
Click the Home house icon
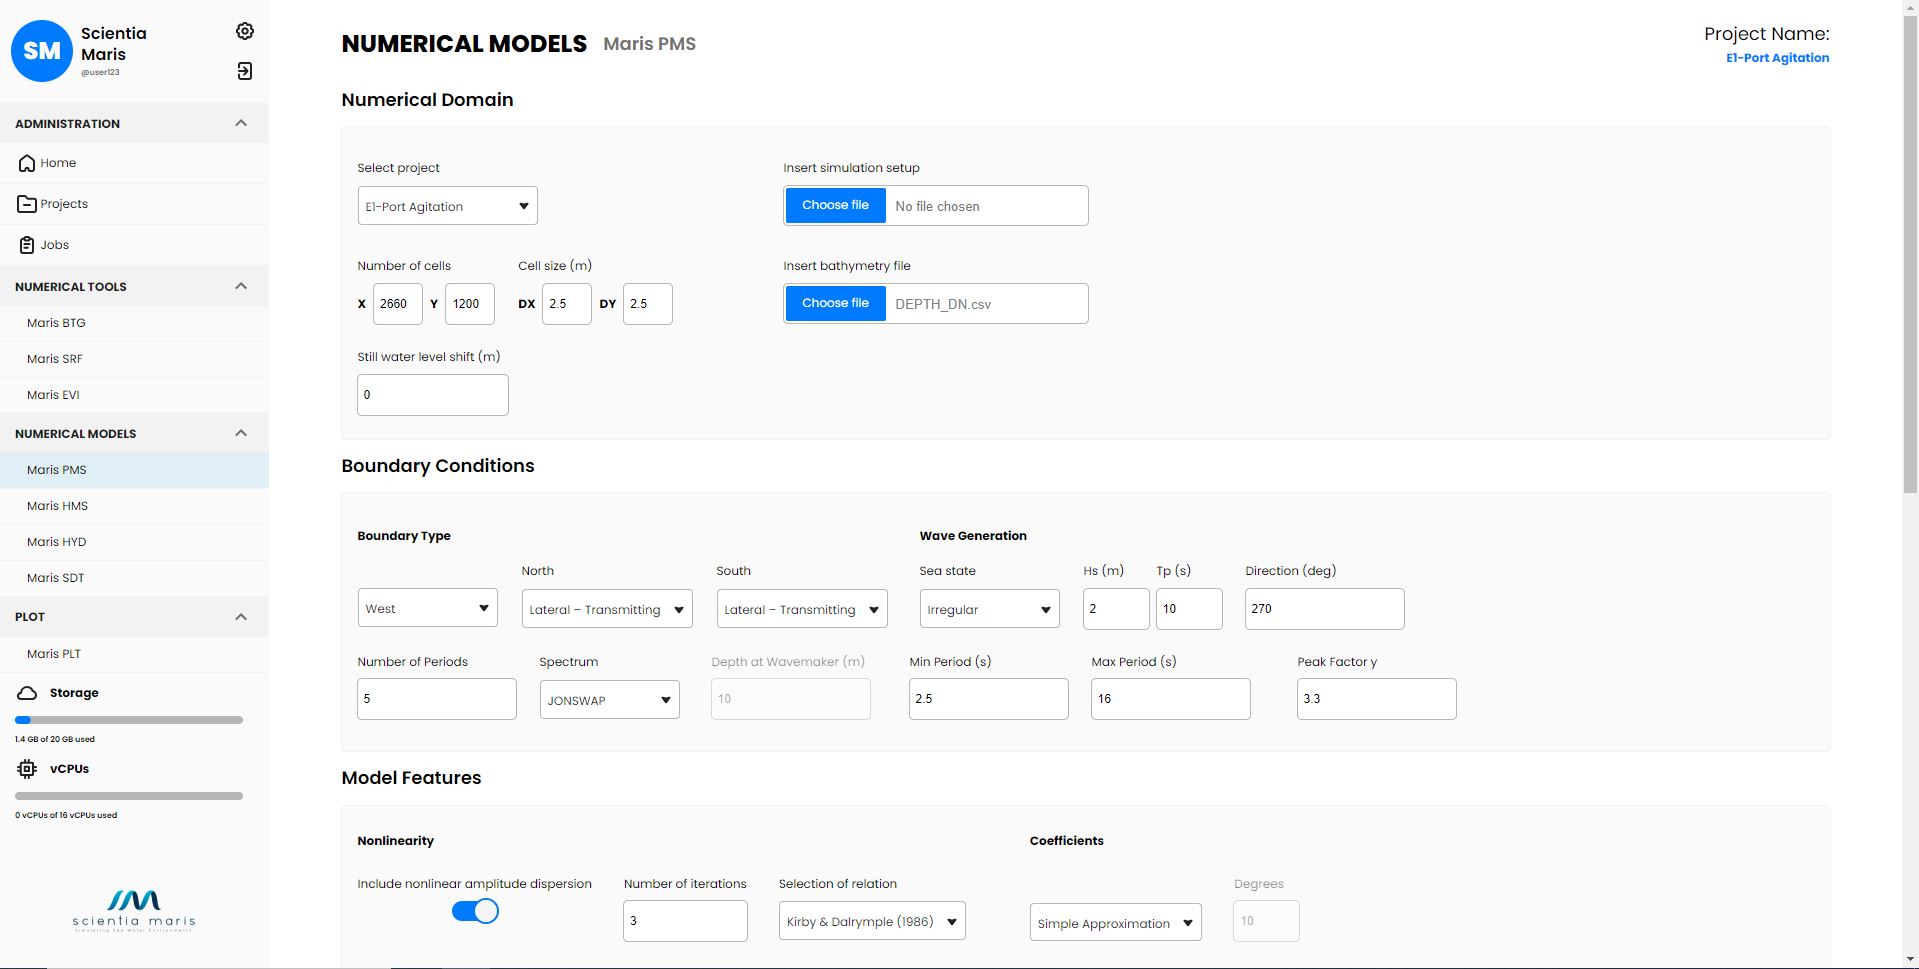click(27, 163)
